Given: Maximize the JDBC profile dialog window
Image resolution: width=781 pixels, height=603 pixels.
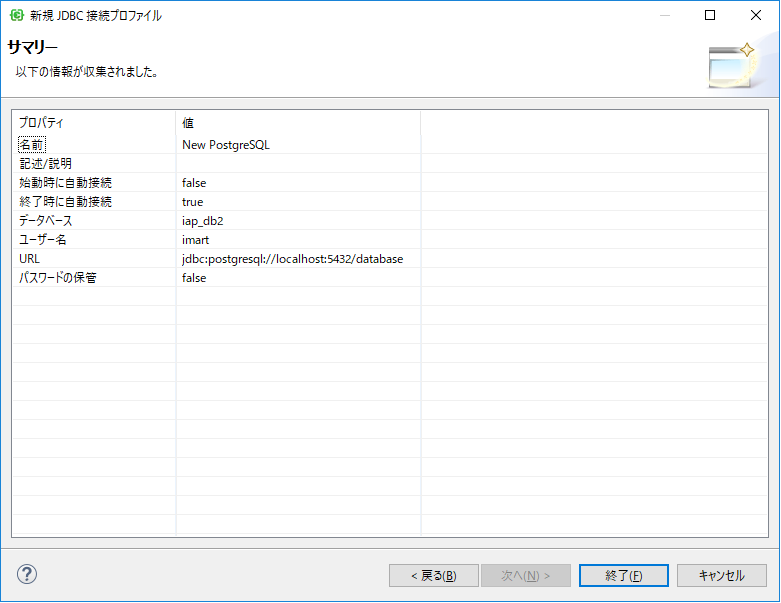Looking at the screenshot, I should click(x=710, y=15).
